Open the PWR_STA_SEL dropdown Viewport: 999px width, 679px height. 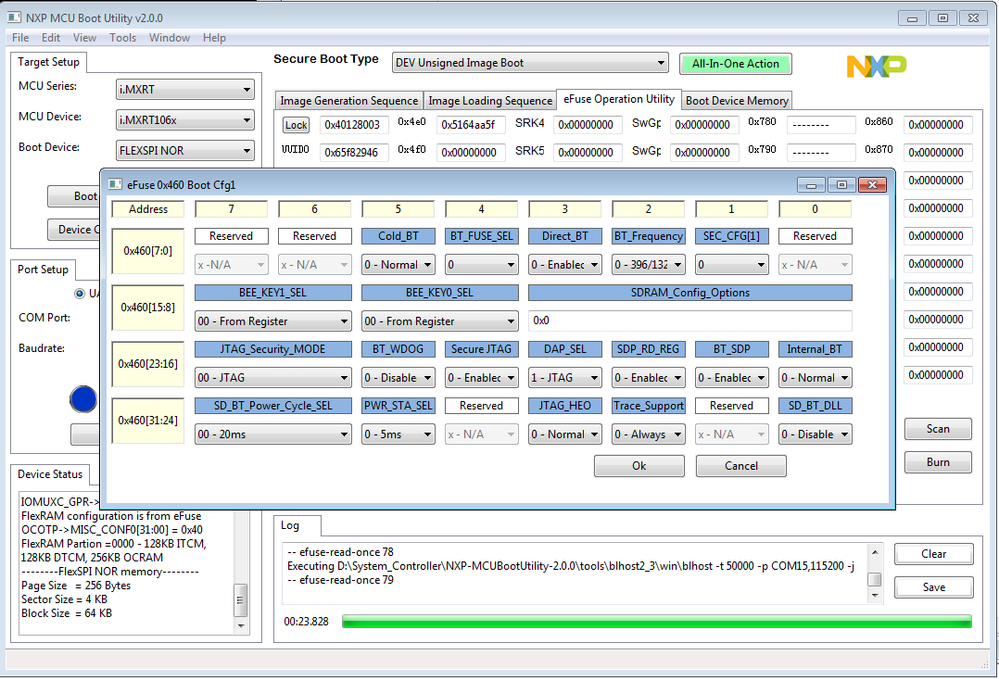tap(398, 434)
